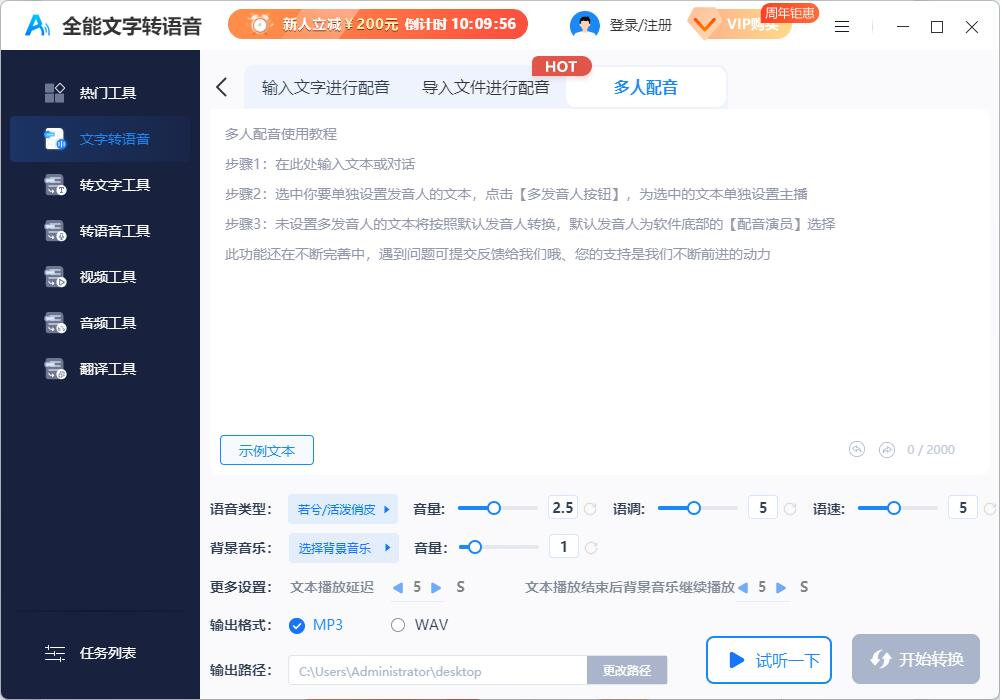
Task: Adjust the 语速 slider handle
Action: tap(894, 508)
